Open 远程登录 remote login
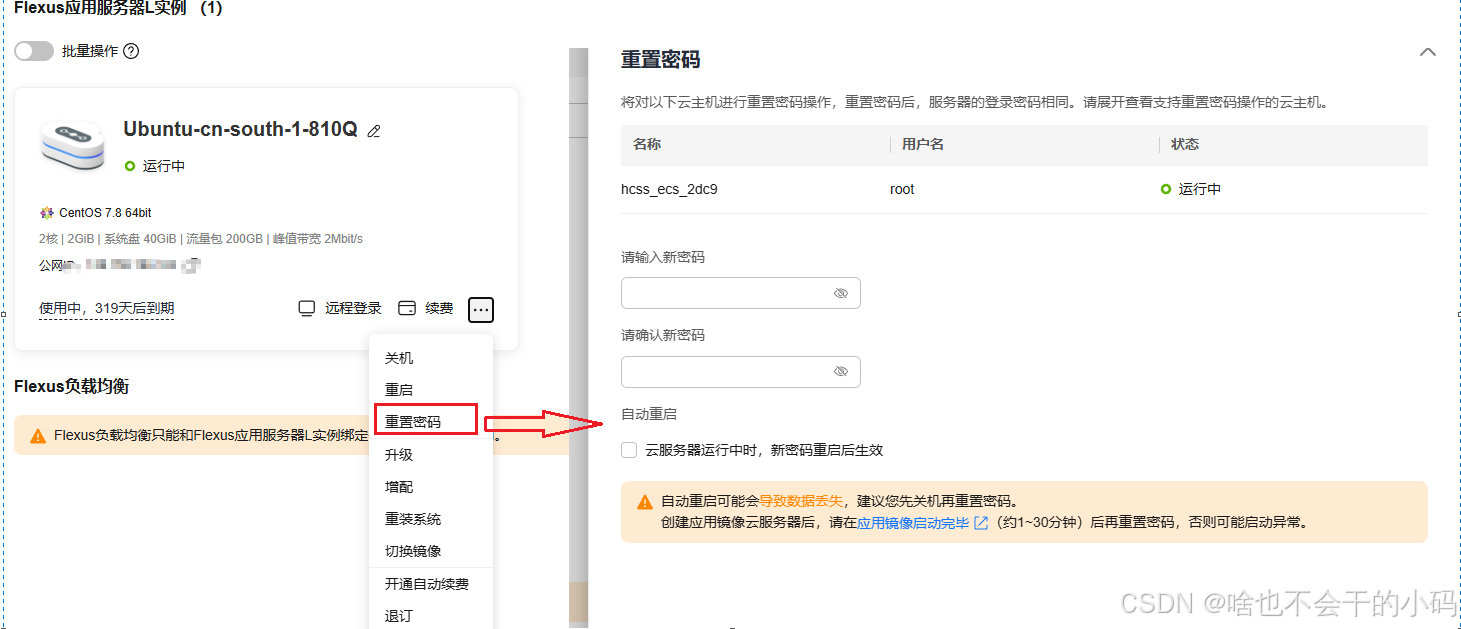The width and height of the screenshot is (1461, 629). (353, 308)
